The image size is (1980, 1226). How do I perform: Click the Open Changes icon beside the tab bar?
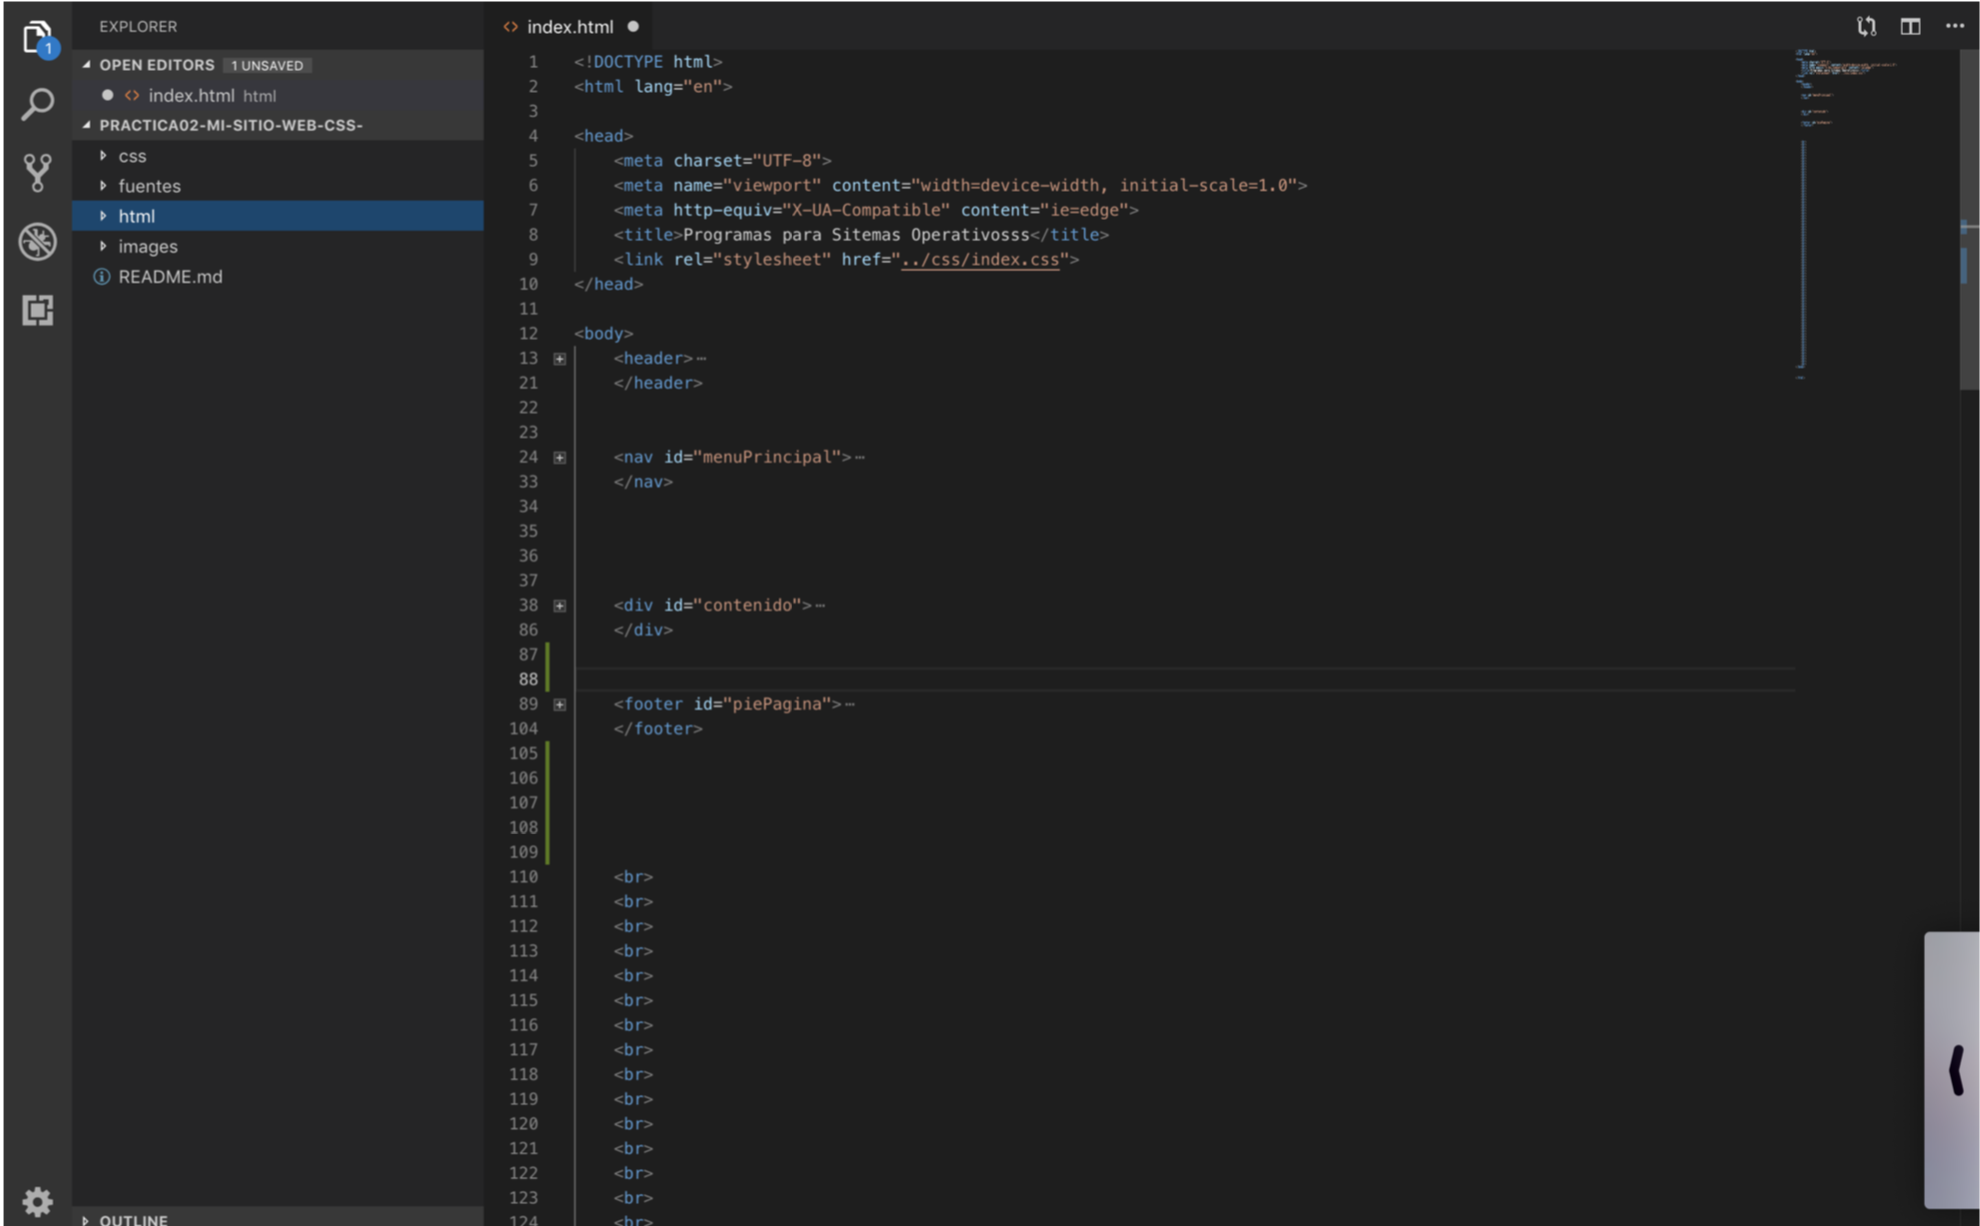click(1866, 26)
